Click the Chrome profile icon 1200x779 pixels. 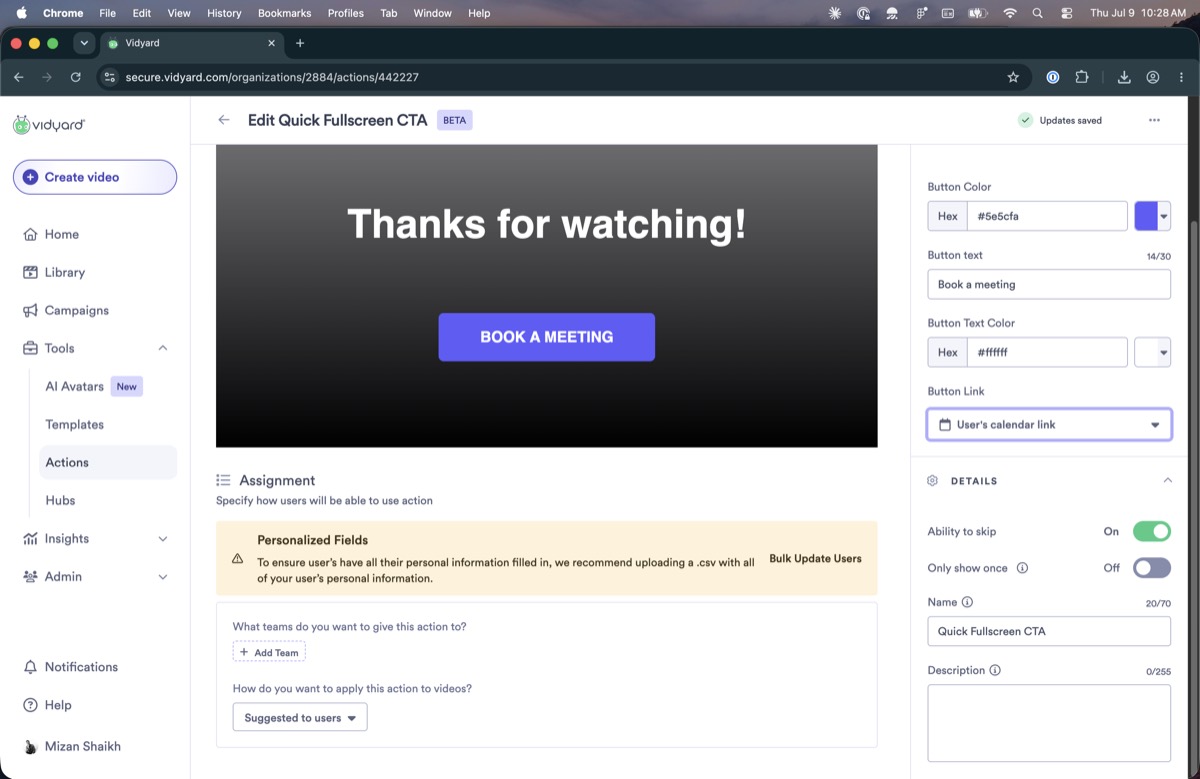click(1153, 77)
